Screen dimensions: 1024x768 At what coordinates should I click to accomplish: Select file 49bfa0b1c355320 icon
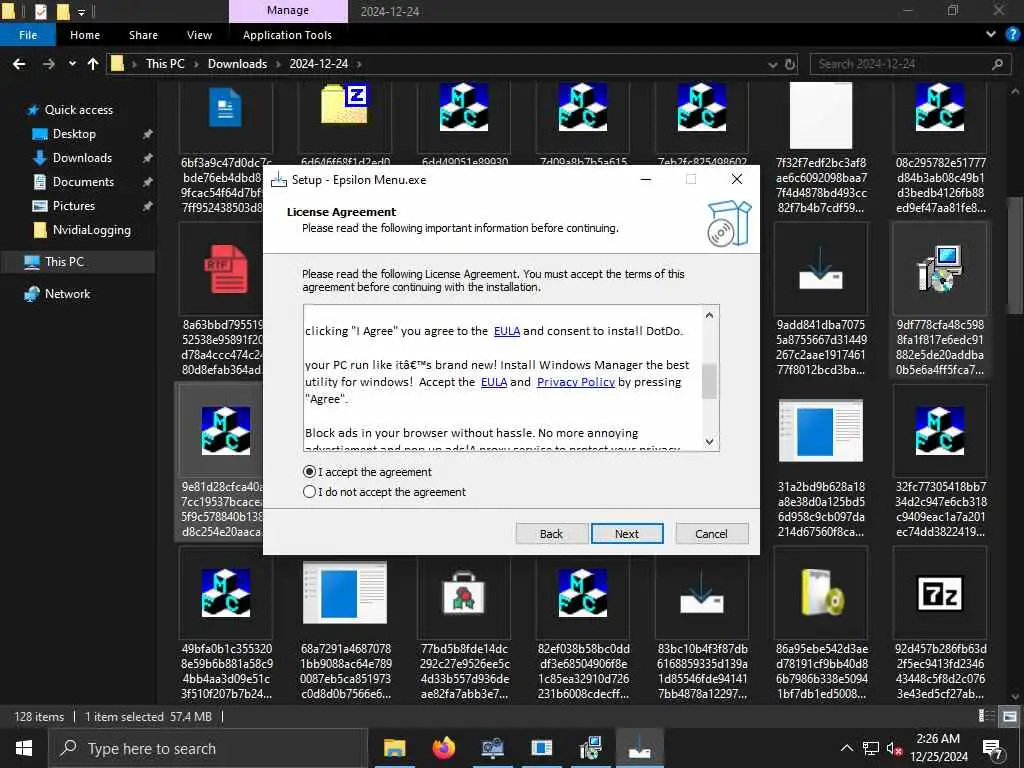(226, 593)
